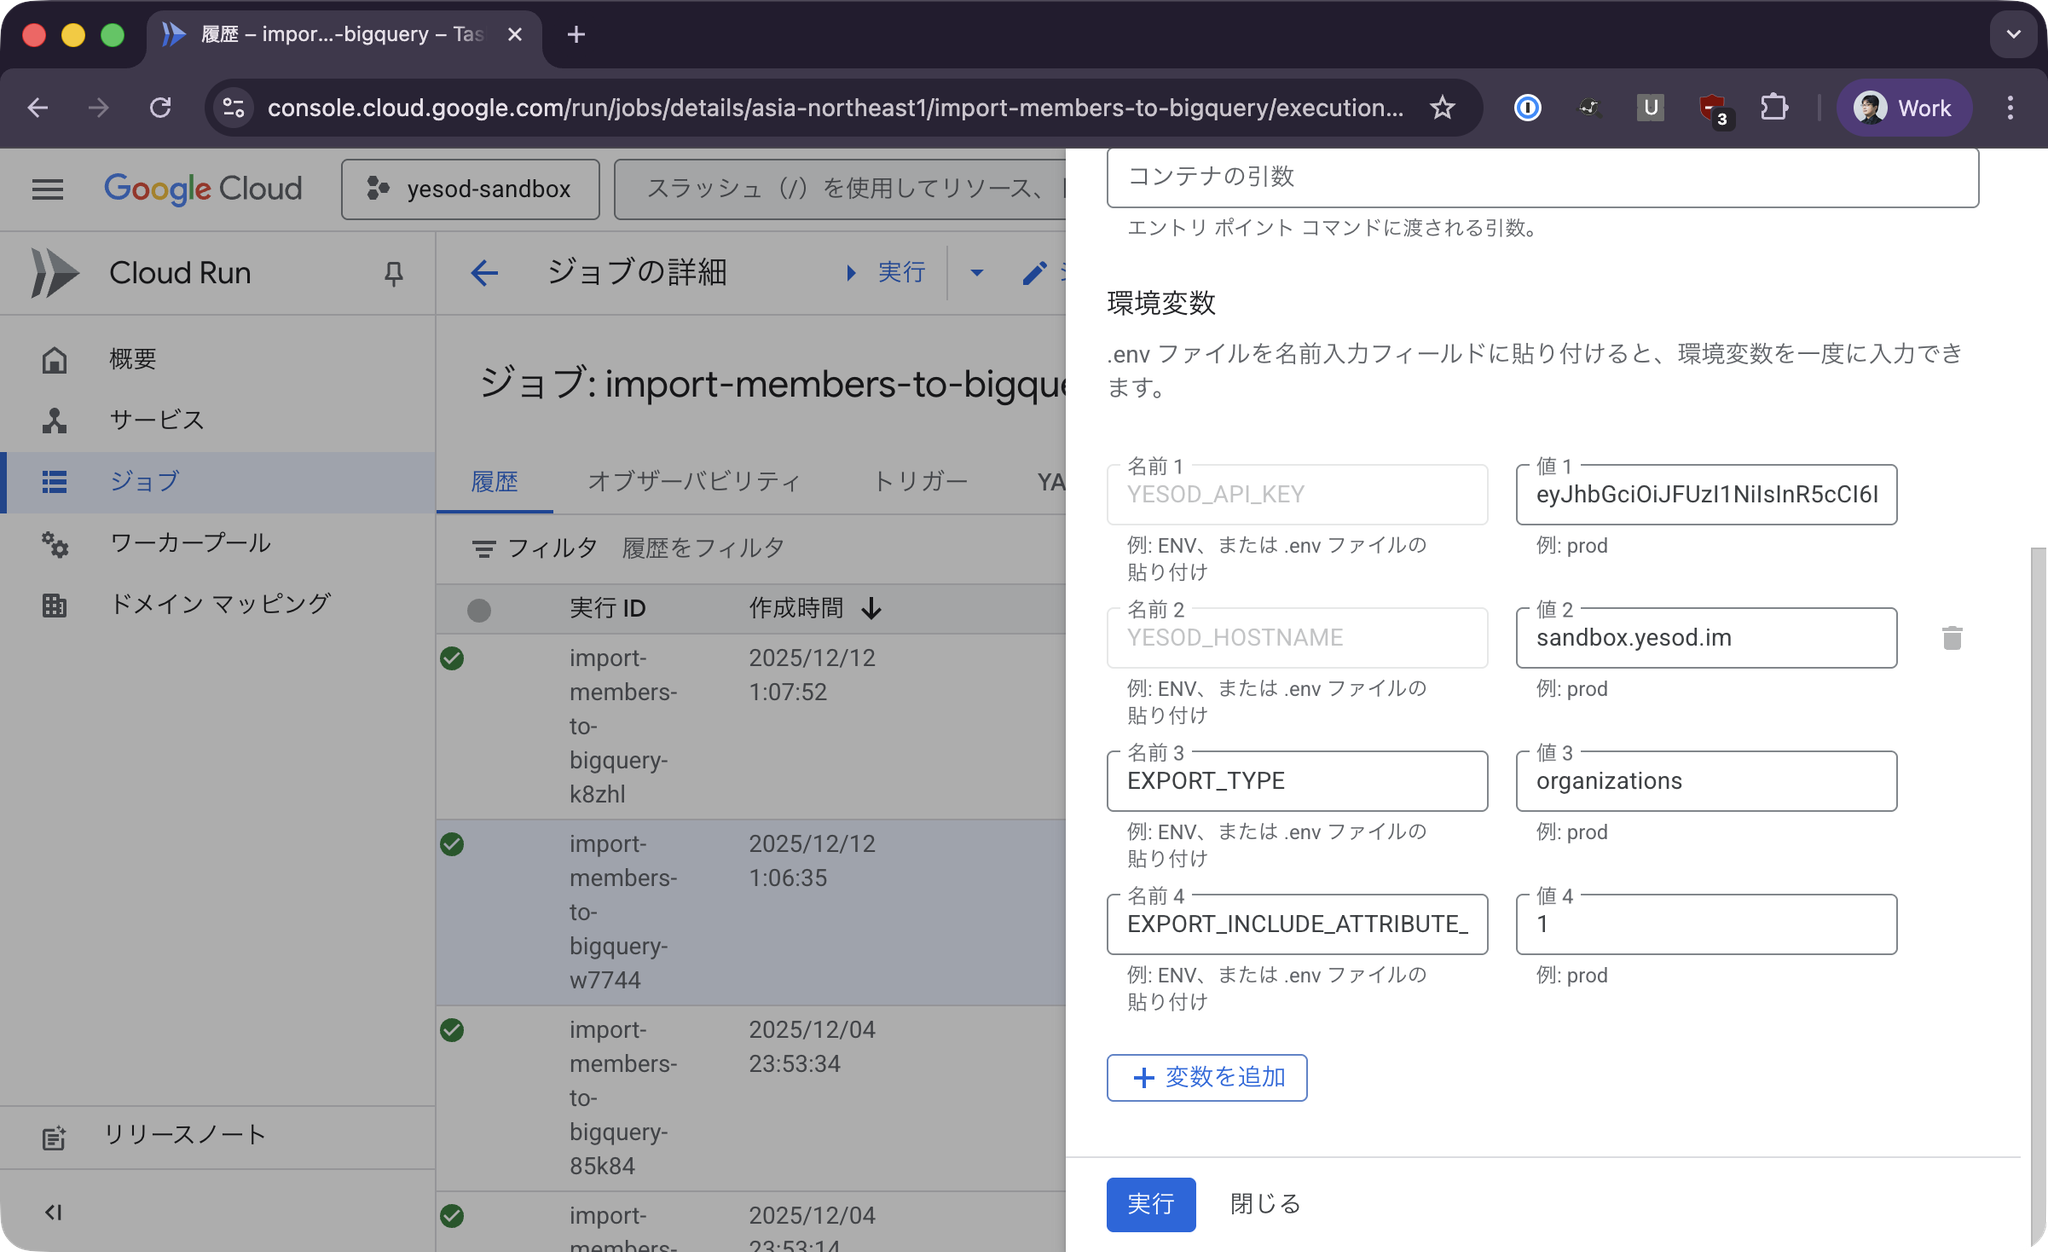Open the browser tab list chevron
This screenshot has height=1252, width=2048.
(x=2013, y=35)
